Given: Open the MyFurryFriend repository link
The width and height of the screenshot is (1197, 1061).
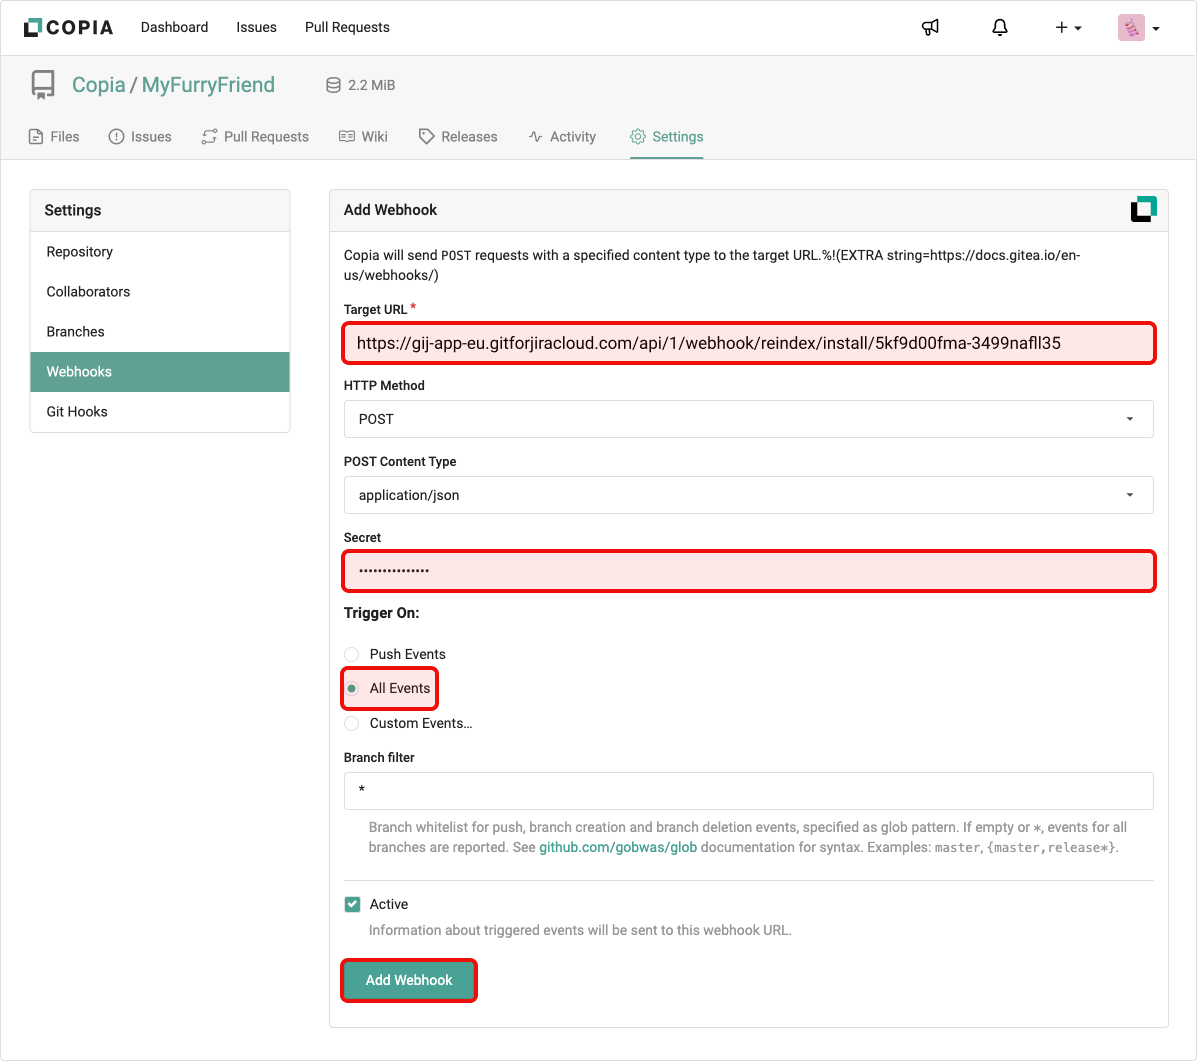Looking at the screenshot, I should point(208,85).
